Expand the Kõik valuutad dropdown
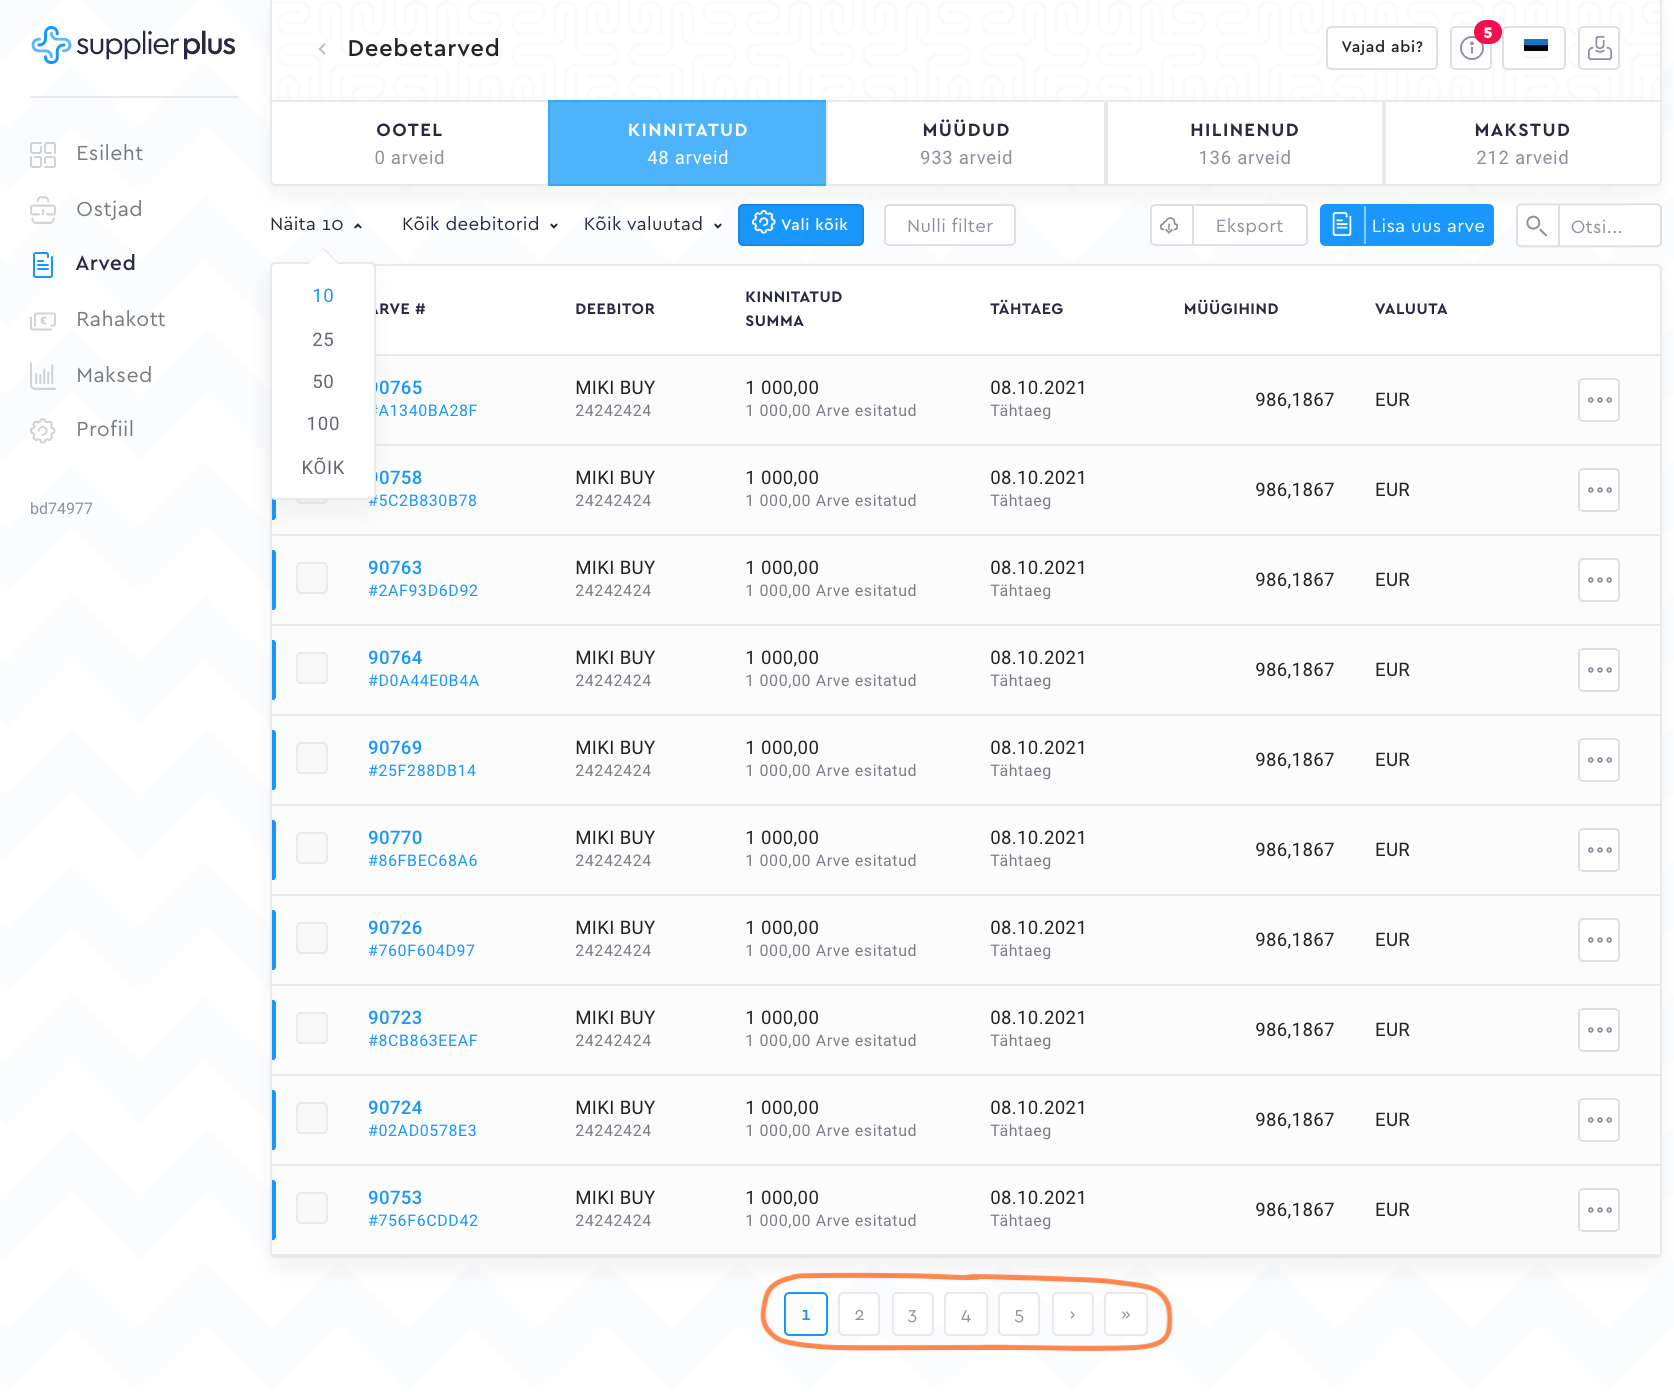Screen dimensions: 1674x1392 pos(652,225)
